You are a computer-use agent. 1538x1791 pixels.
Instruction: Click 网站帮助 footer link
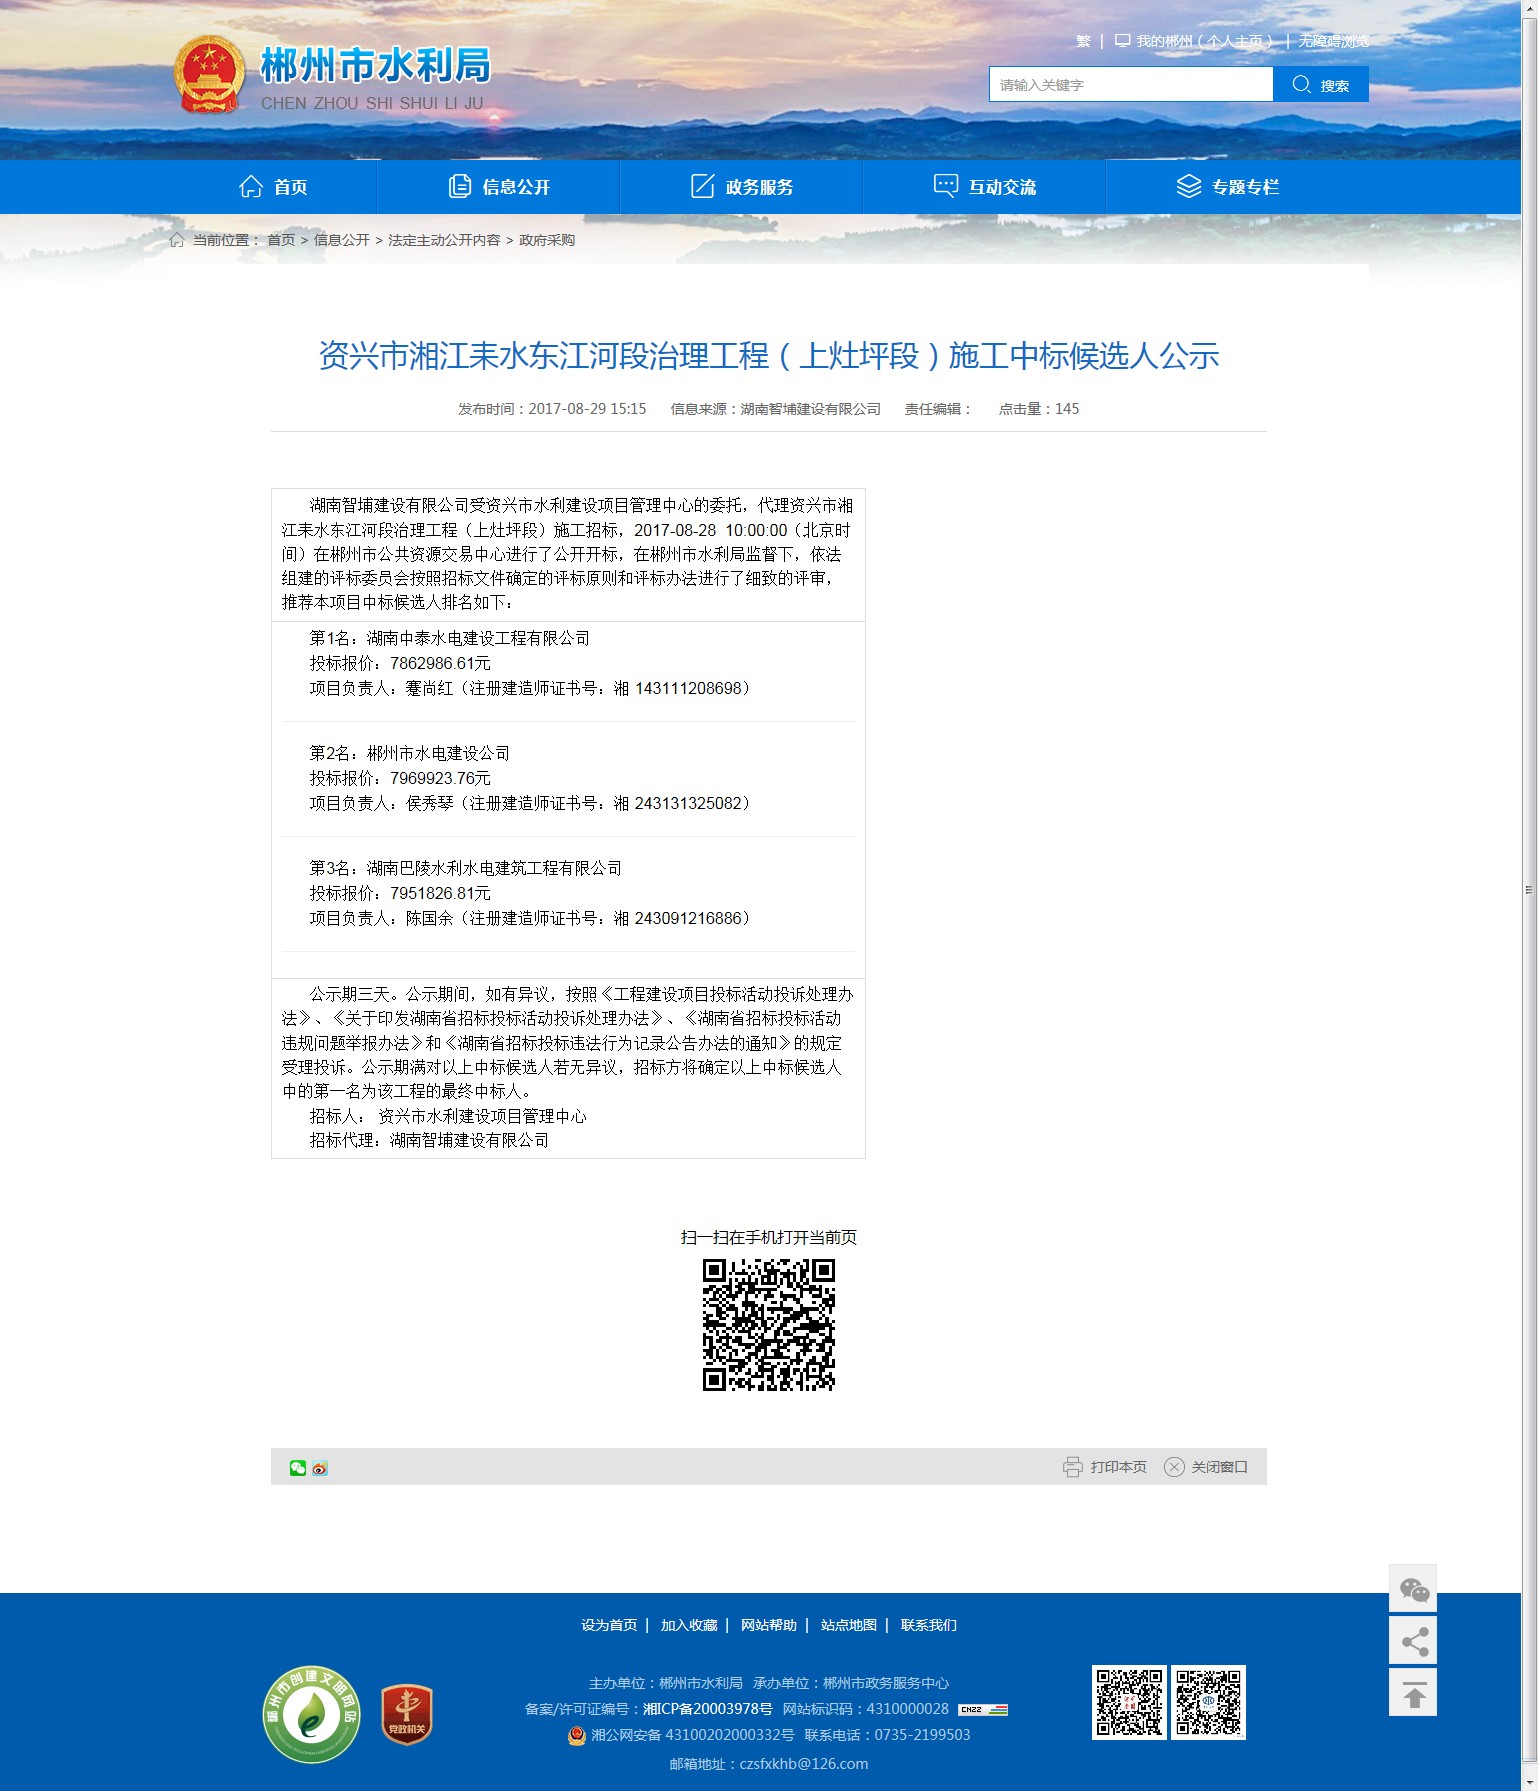tap(769, 1625)
